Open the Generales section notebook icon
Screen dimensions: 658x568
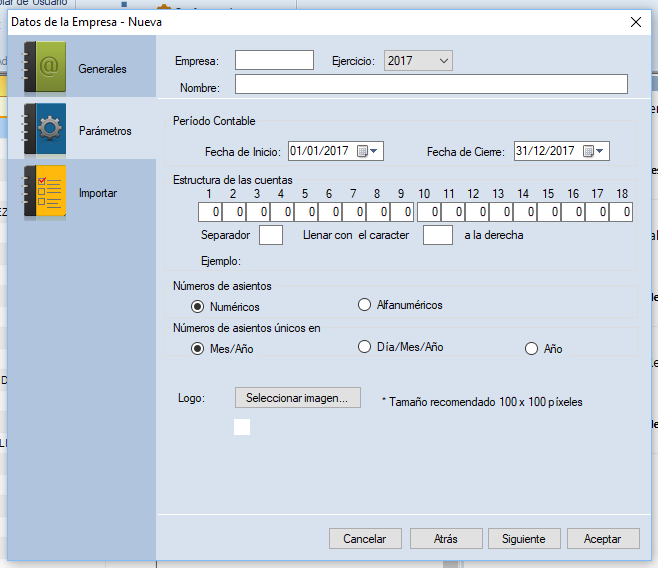(44, 67)
